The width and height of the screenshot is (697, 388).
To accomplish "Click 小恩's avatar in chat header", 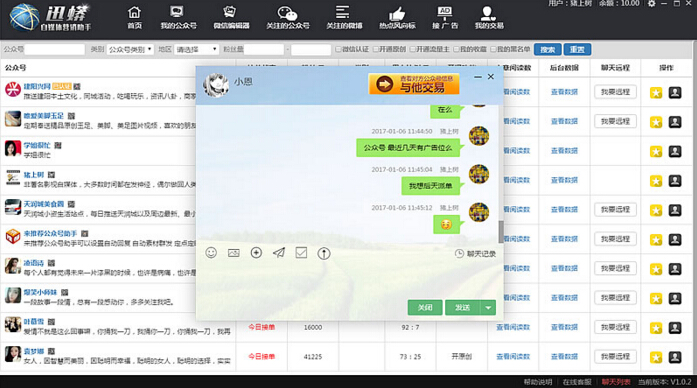I will tap(216, 85).
